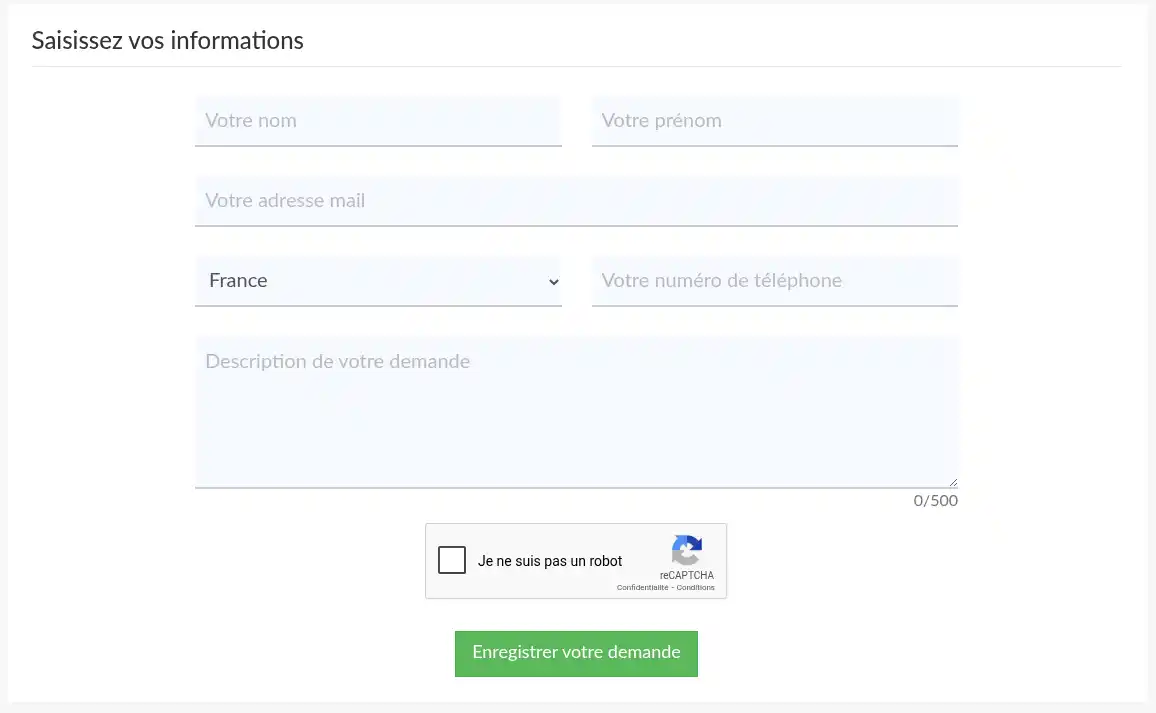Select the 'Votre adresse mail' field
Viewport: 1156px width, 713px height.
tap(576, 200)
